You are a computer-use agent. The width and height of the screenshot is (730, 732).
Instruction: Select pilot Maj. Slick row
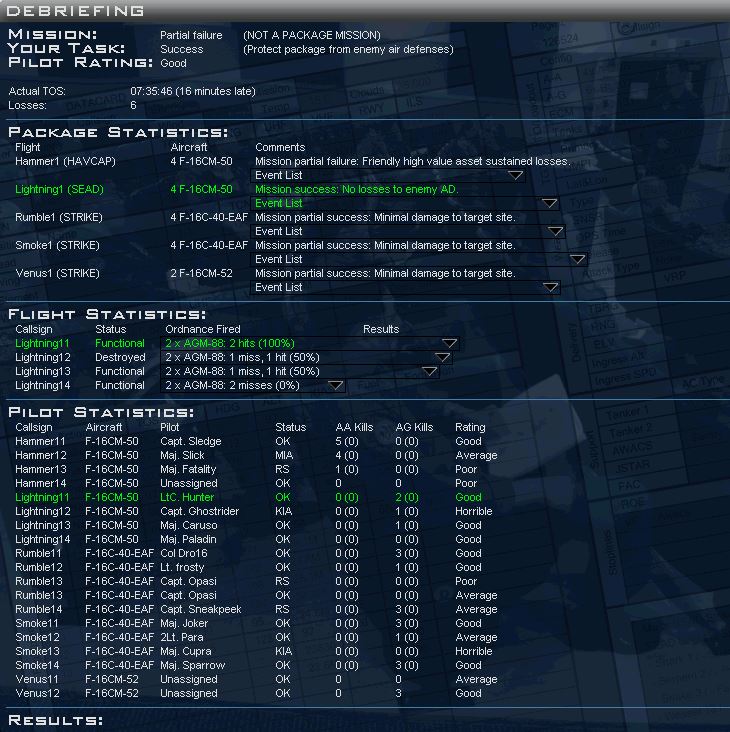coord(182,456)
